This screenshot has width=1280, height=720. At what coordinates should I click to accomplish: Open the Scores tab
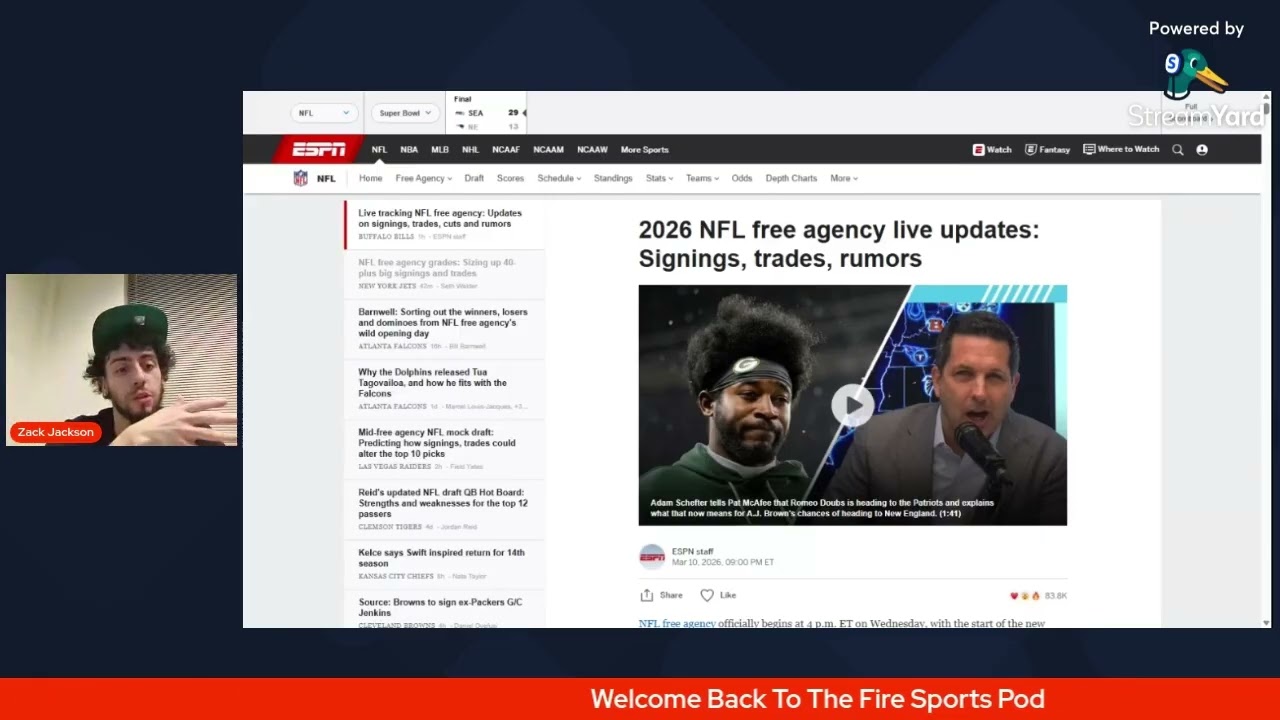510,179
